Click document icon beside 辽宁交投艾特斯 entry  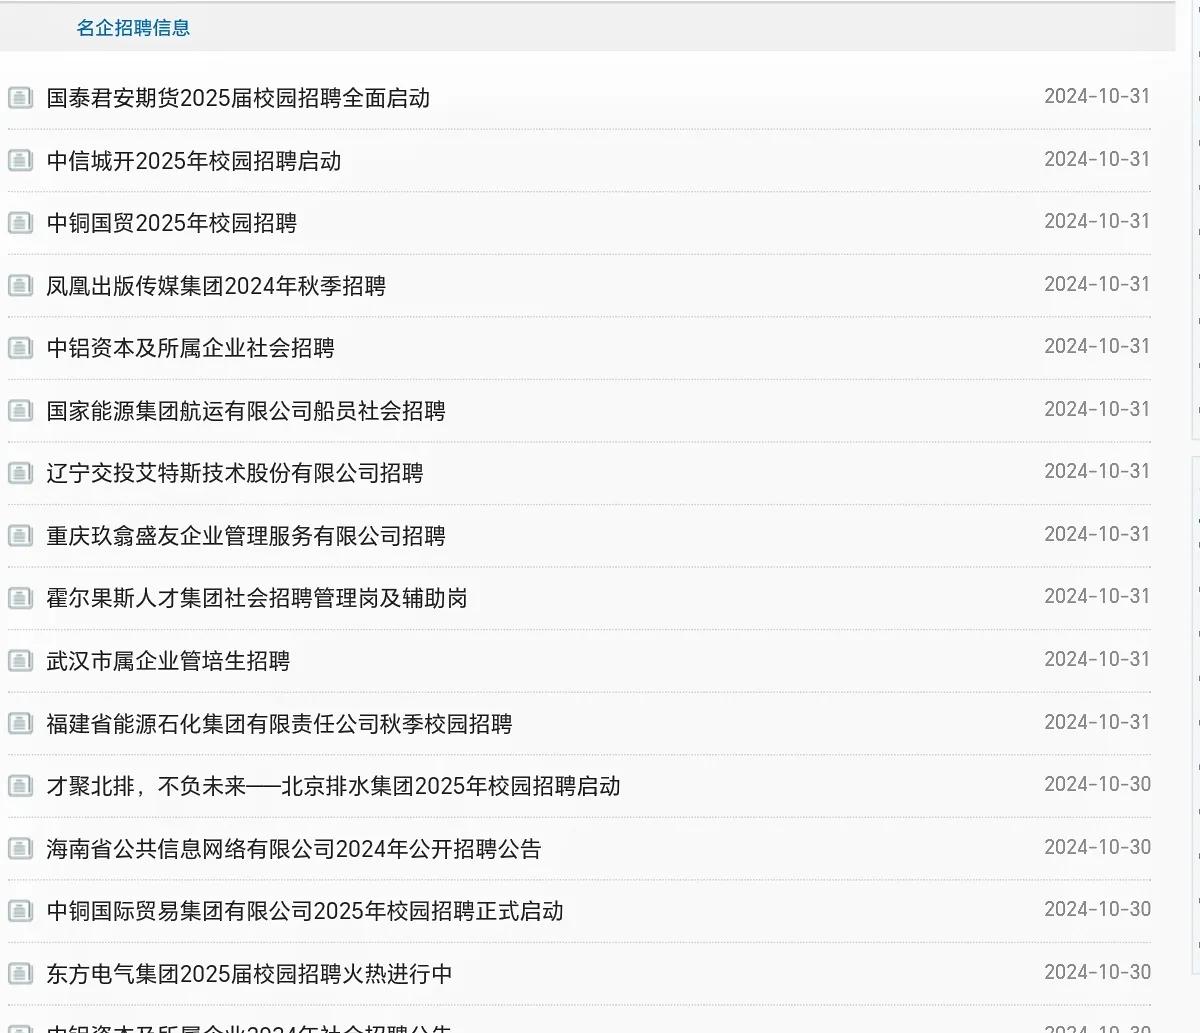[x=20, y=473]
